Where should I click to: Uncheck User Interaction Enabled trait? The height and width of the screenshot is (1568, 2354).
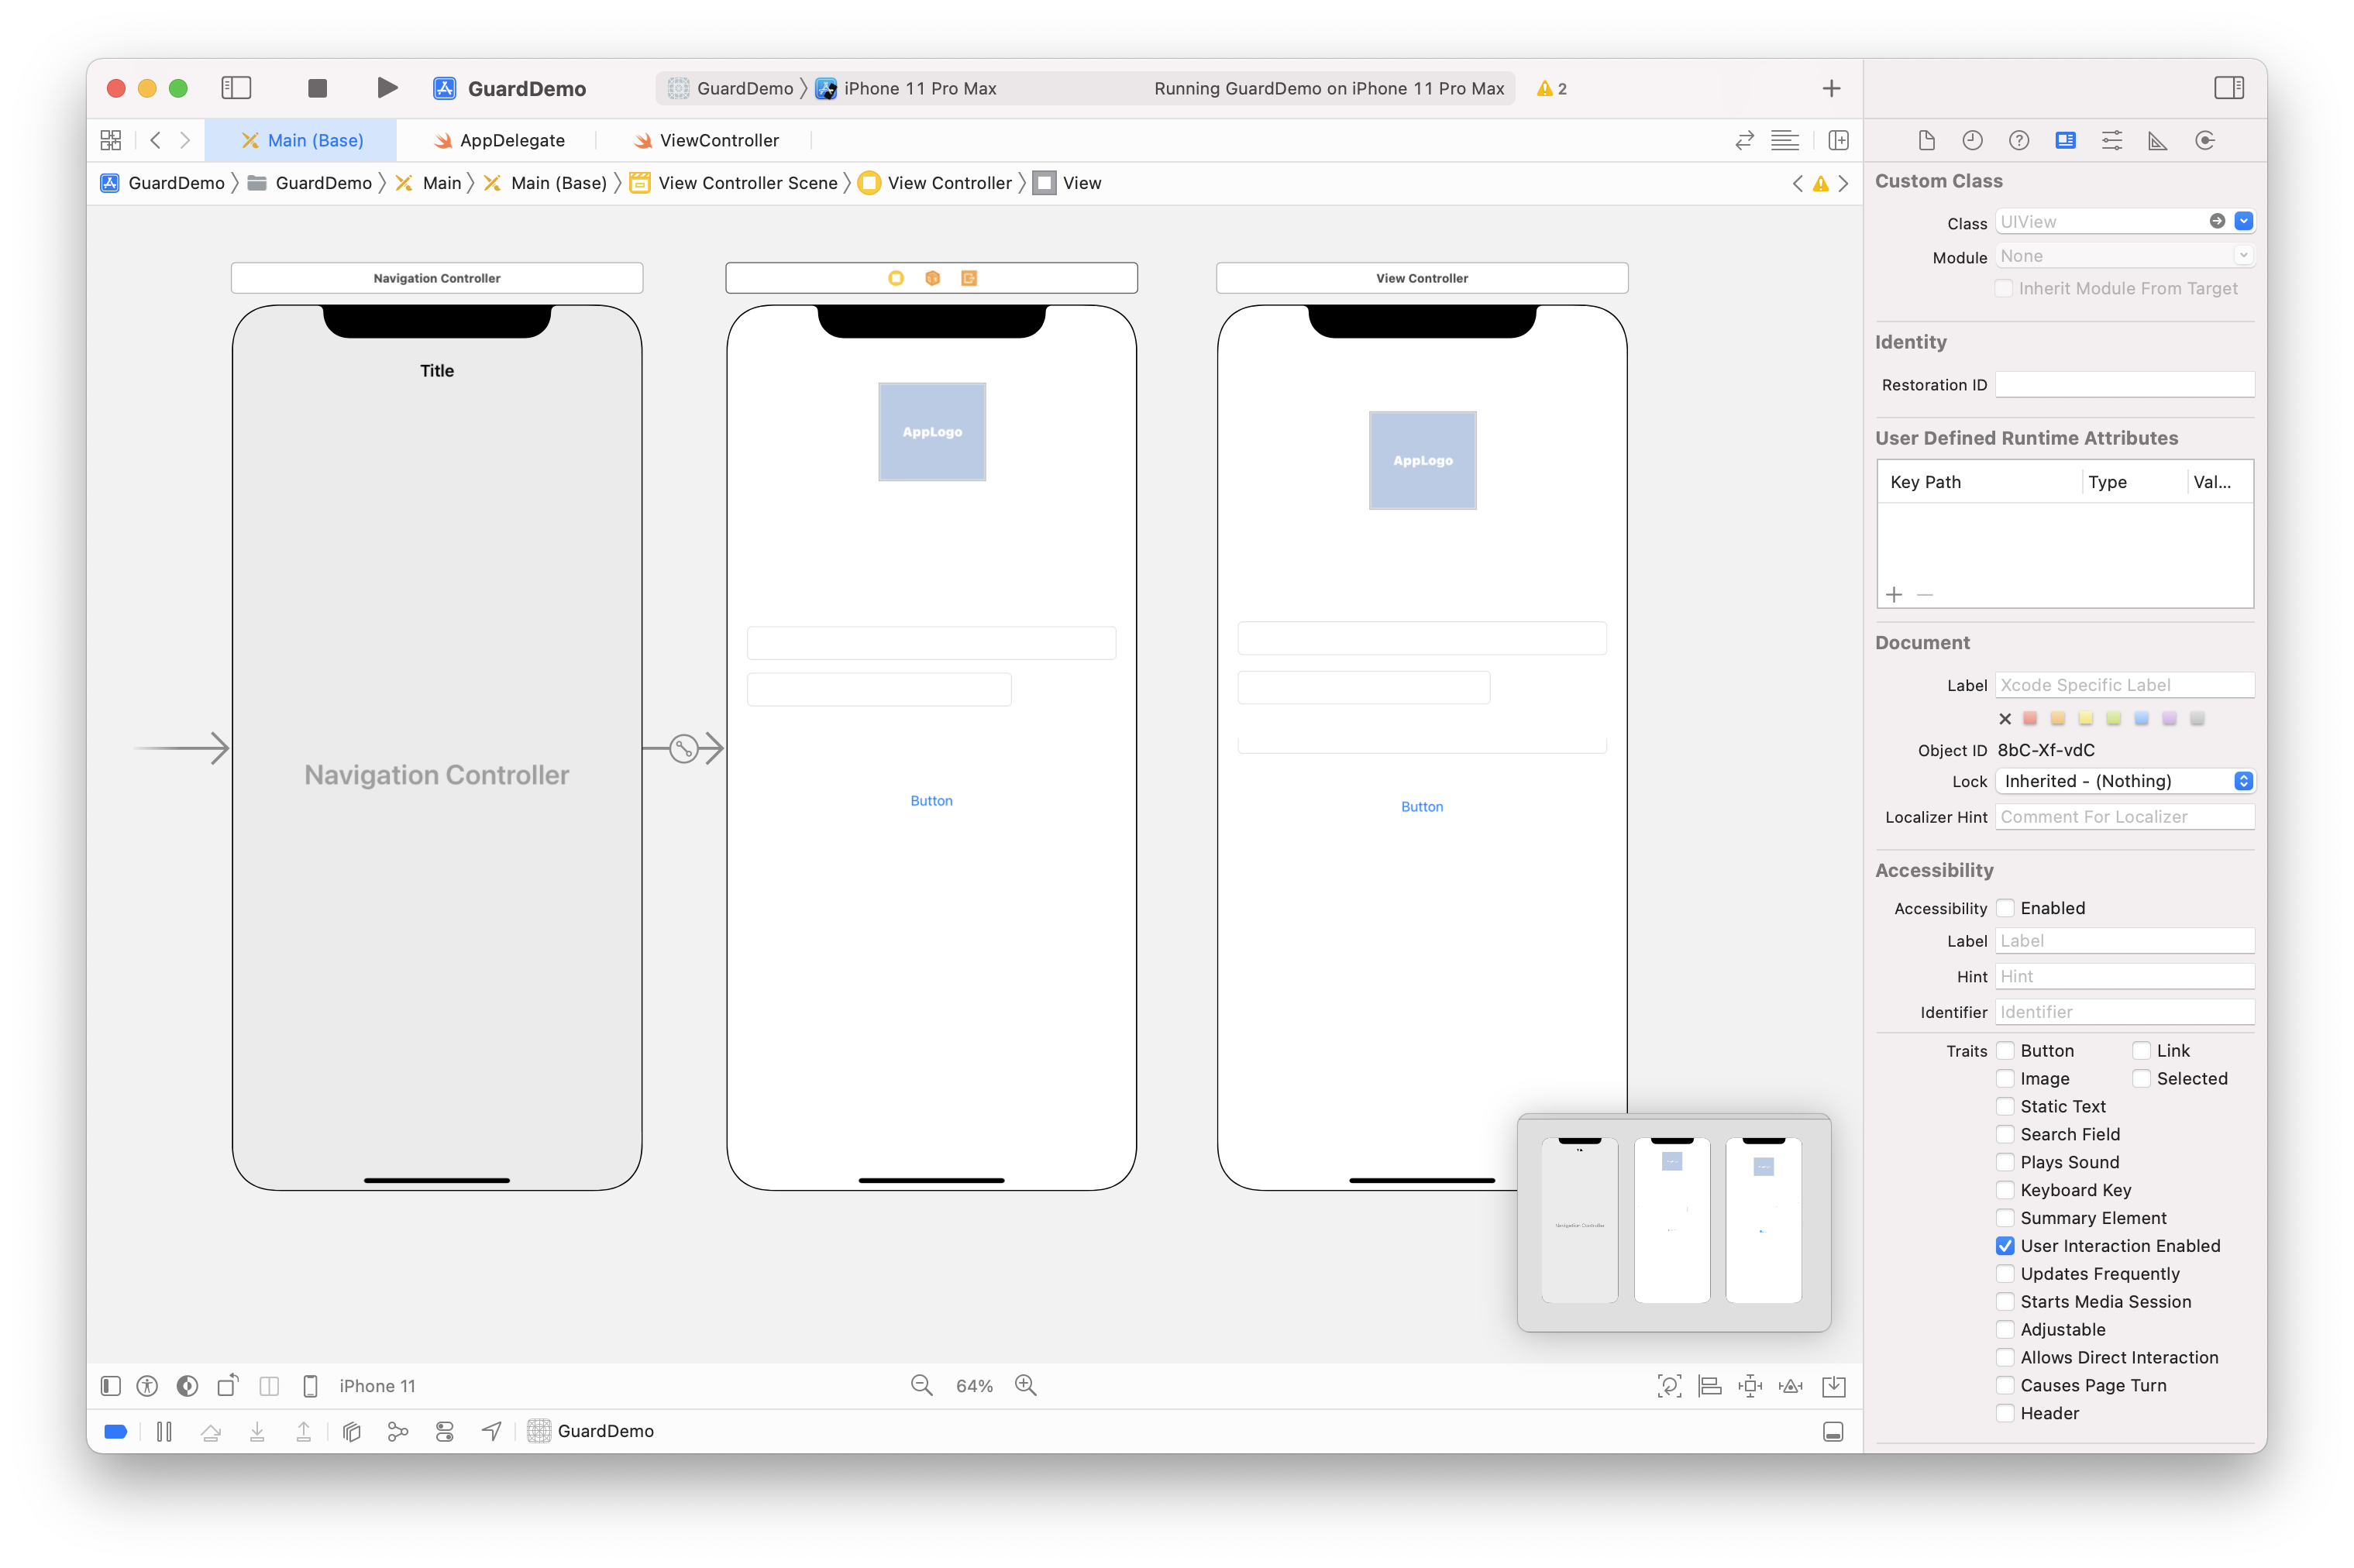pos(2005,1246)
